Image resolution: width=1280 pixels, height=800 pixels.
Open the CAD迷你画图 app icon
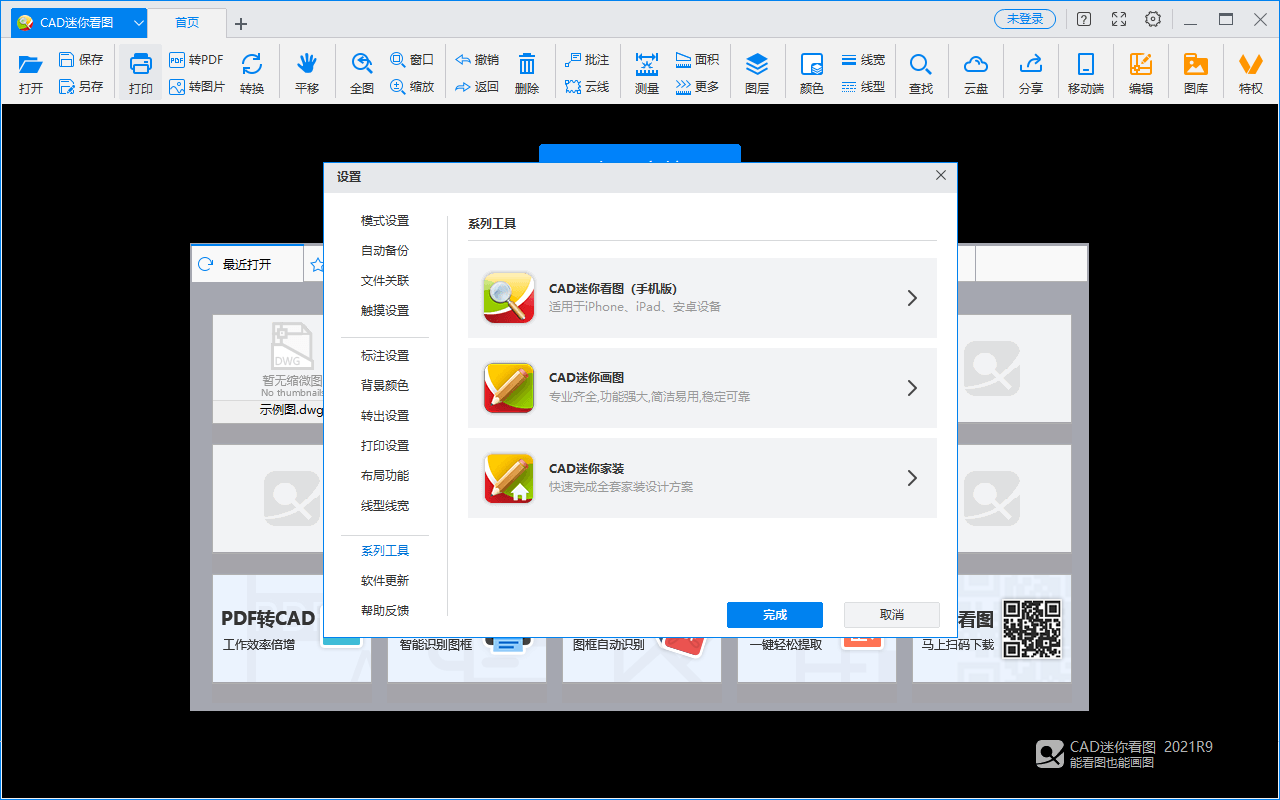click(x=509, y=388)
